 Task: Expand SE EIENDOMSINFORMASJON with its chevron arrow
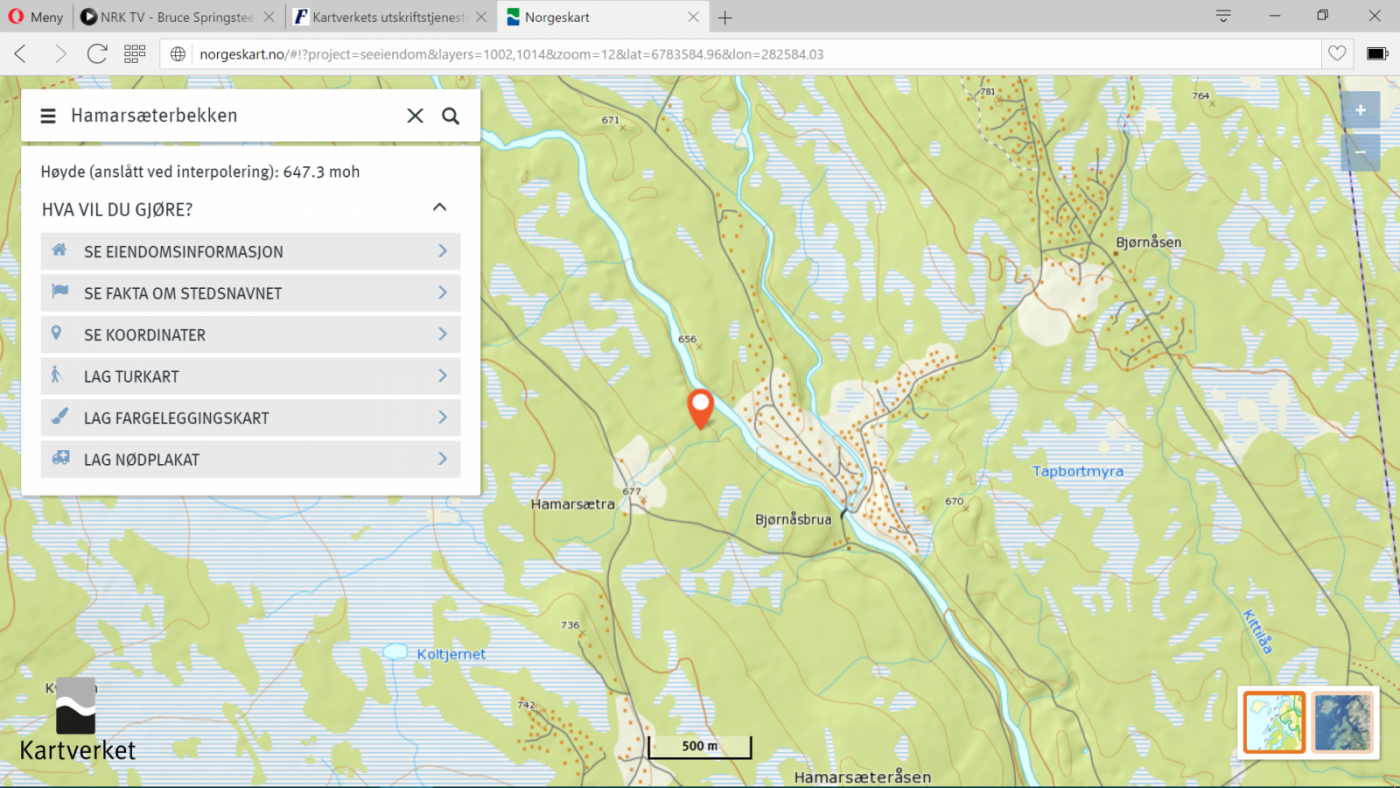click(442, 251)
